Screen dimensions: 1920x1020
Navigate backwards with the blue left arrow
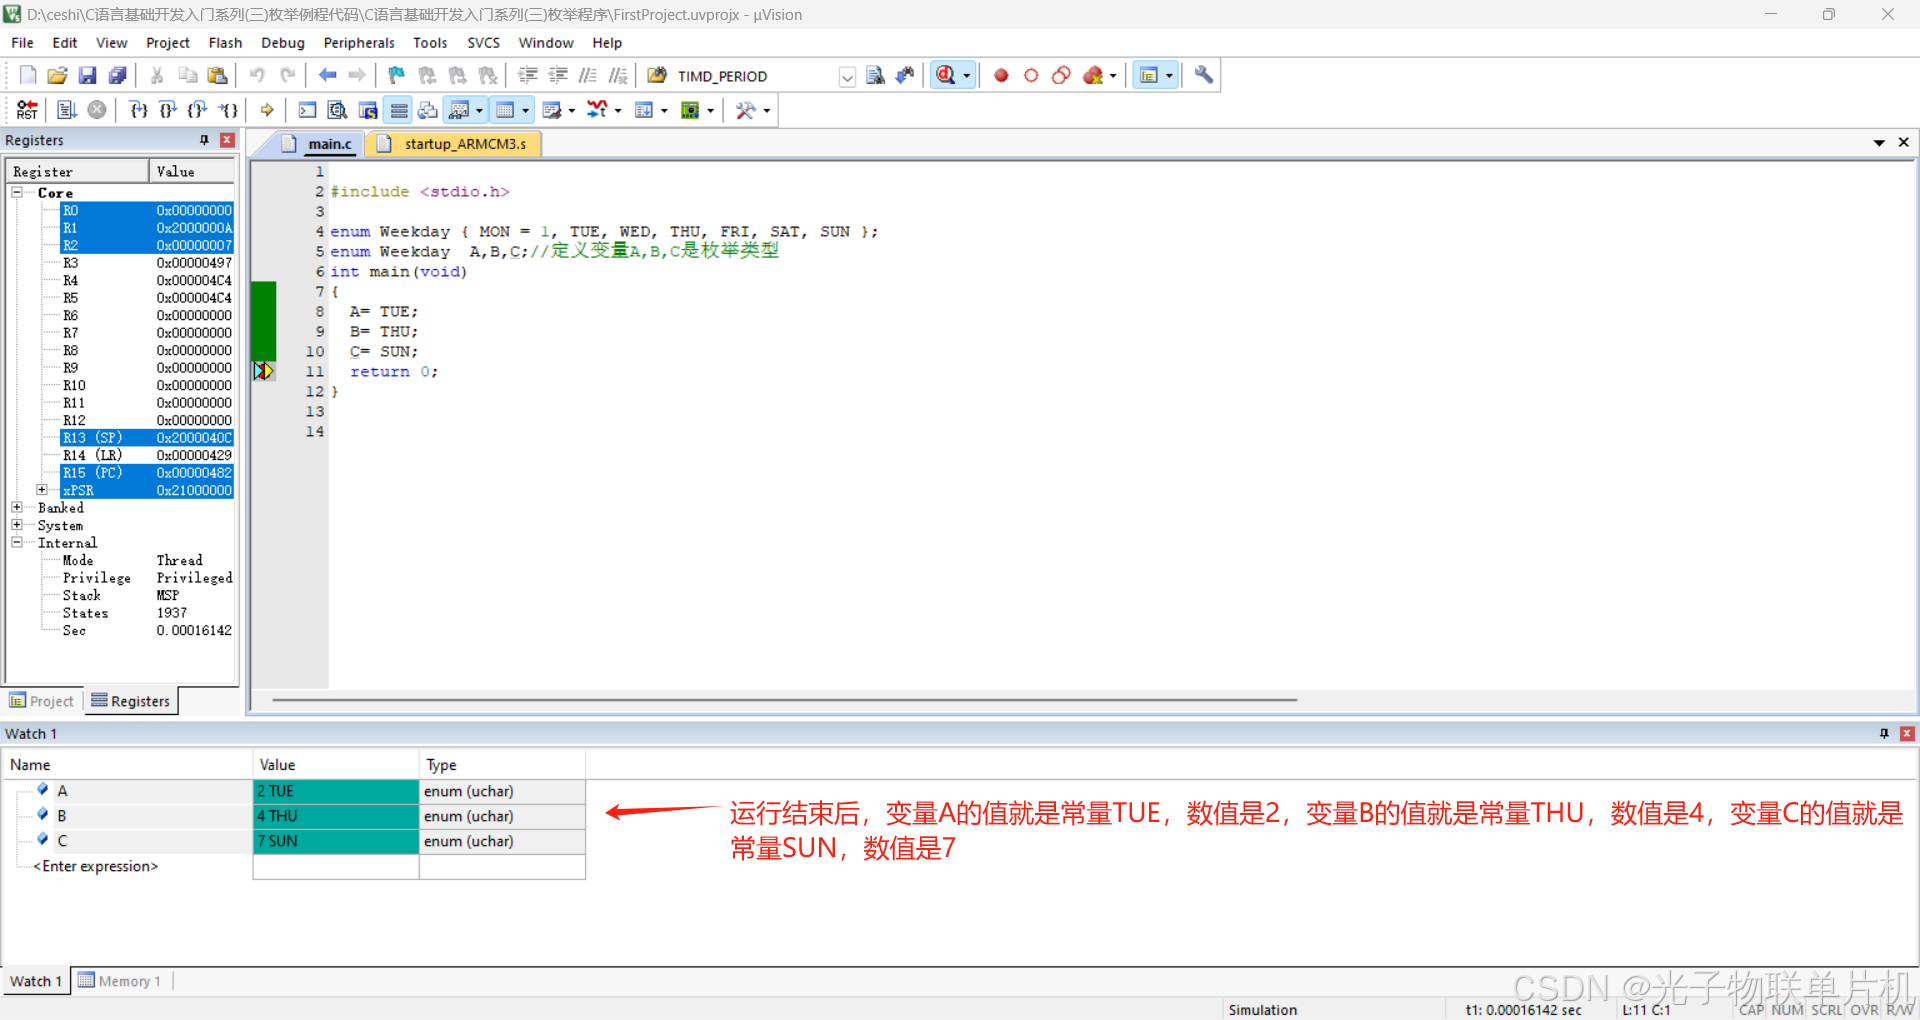coord(327,75)
